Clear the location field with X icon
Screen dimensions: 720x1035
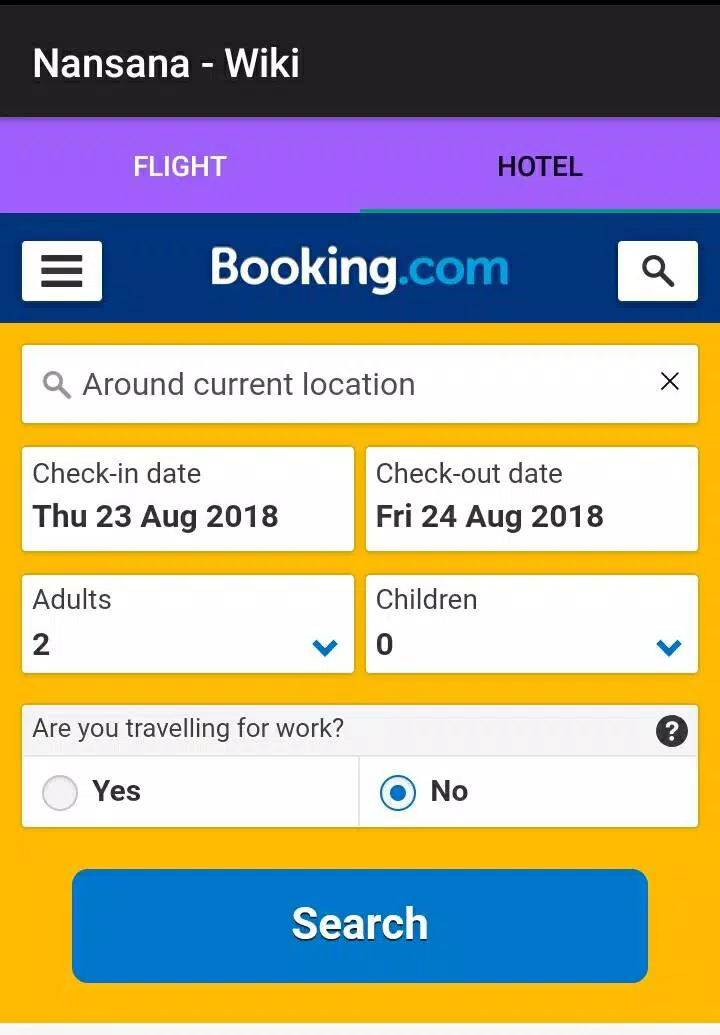pyautogui.click(x=670, y=381)
